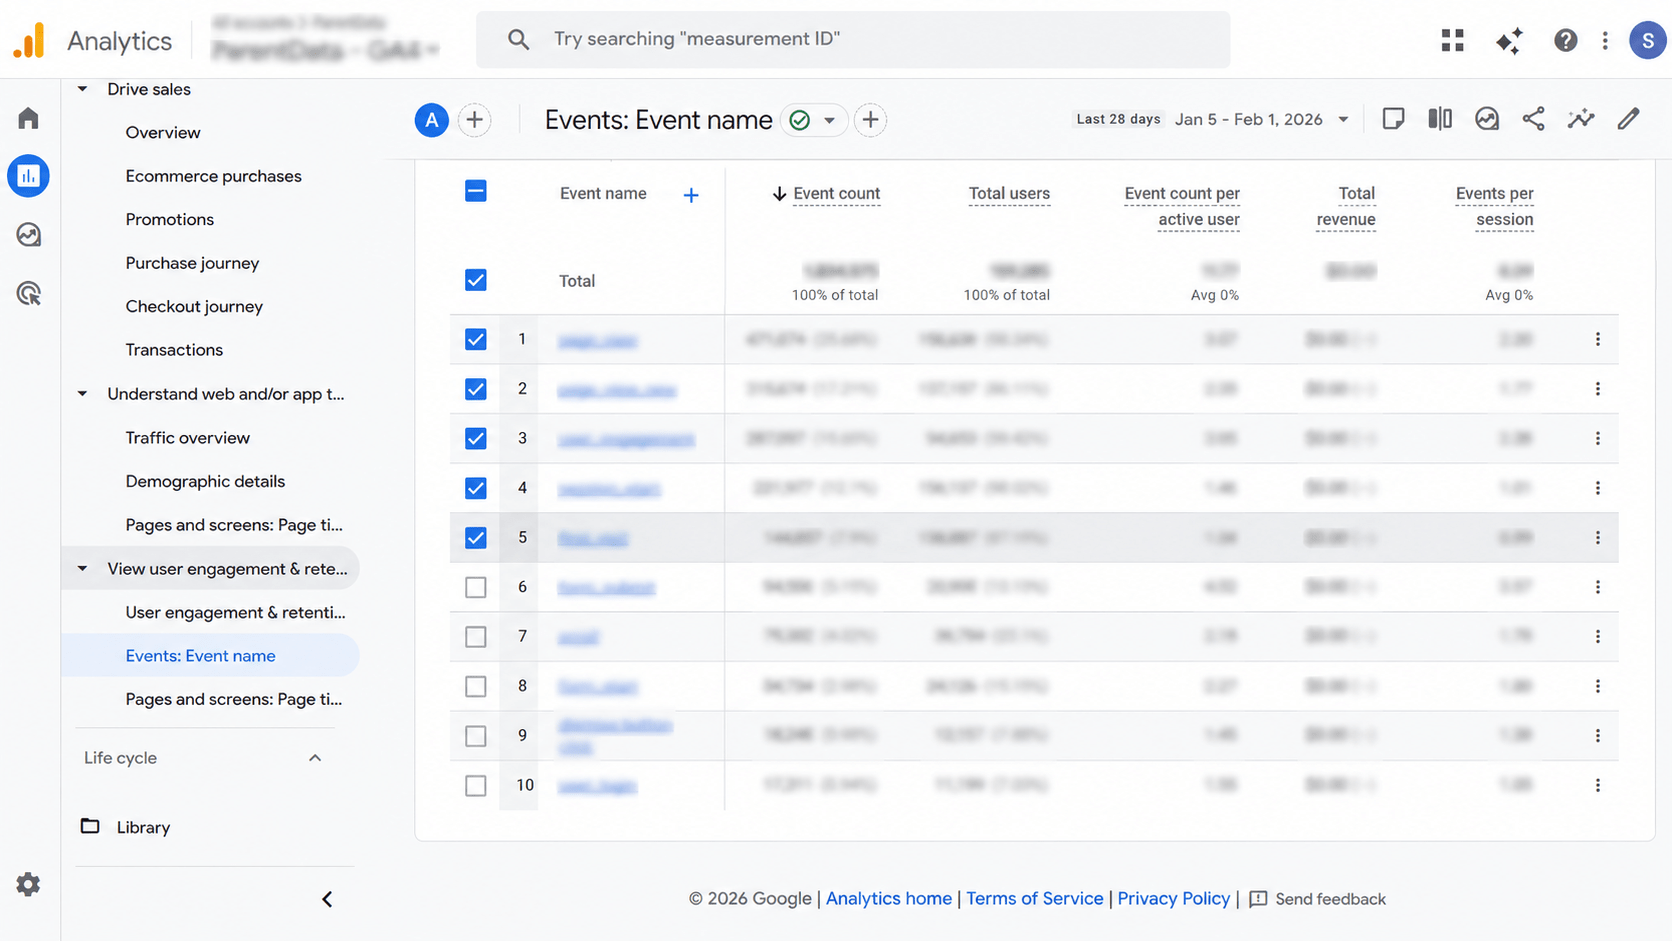Click the search input field
Screen dimensions: 1672x941
coord(853,40)
